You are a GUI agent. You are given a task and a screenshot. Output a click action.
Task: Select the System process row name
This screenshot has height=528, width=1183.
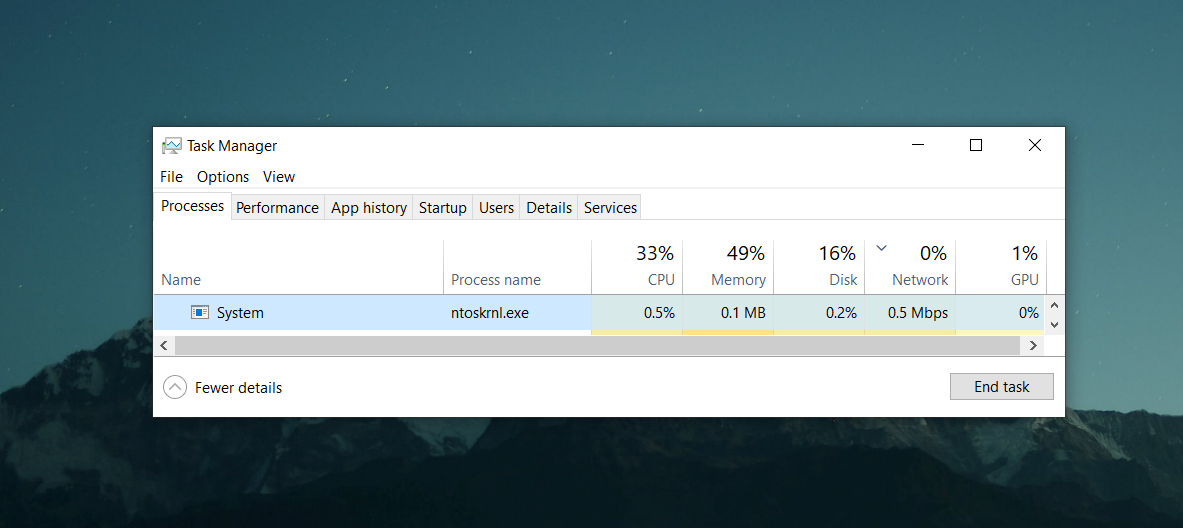(240, 312)
